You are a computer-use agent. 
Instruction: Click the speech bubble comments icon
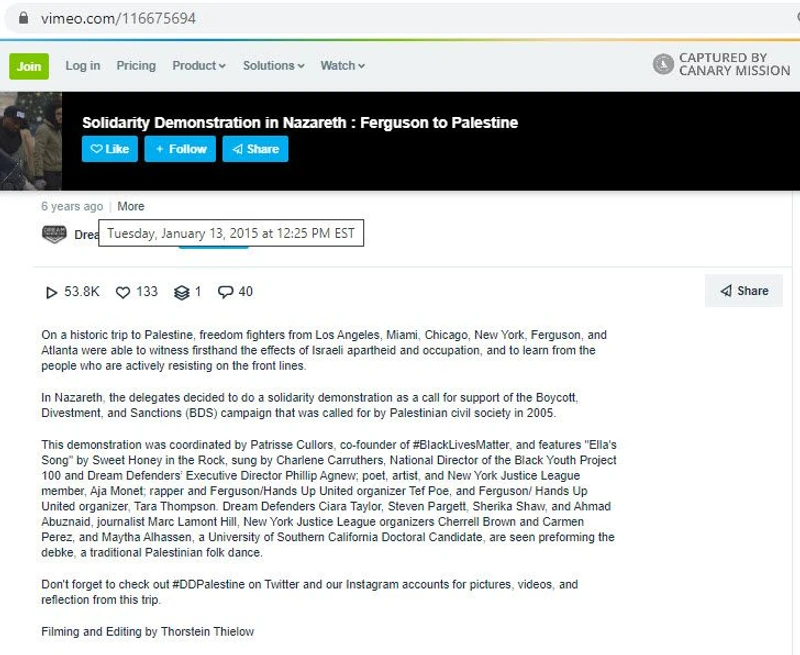click(x=225, y=292)
